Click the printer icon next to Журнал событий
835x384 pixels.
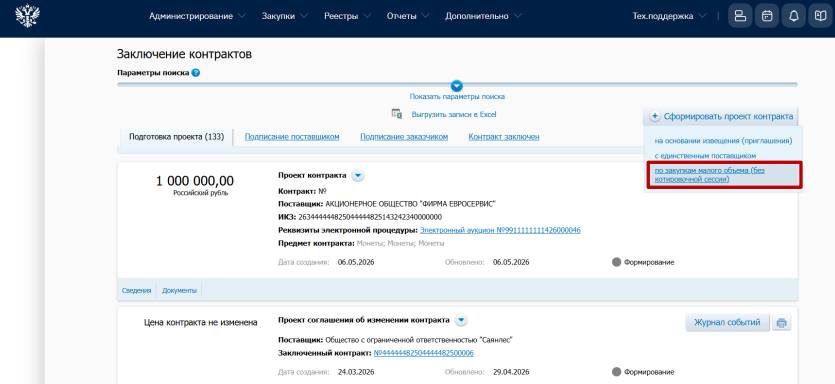(x=781, y=323)
